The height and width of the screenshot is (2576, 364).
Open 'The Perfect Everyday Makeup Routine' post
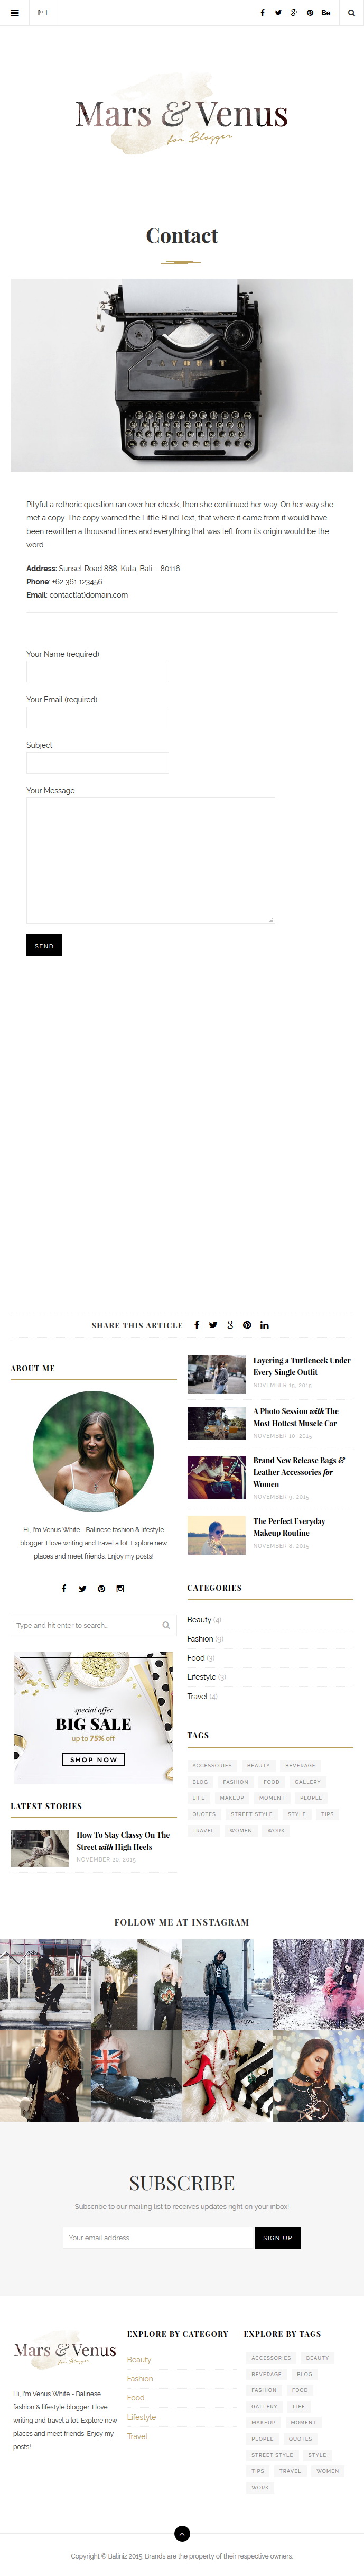coord(289,1526)
